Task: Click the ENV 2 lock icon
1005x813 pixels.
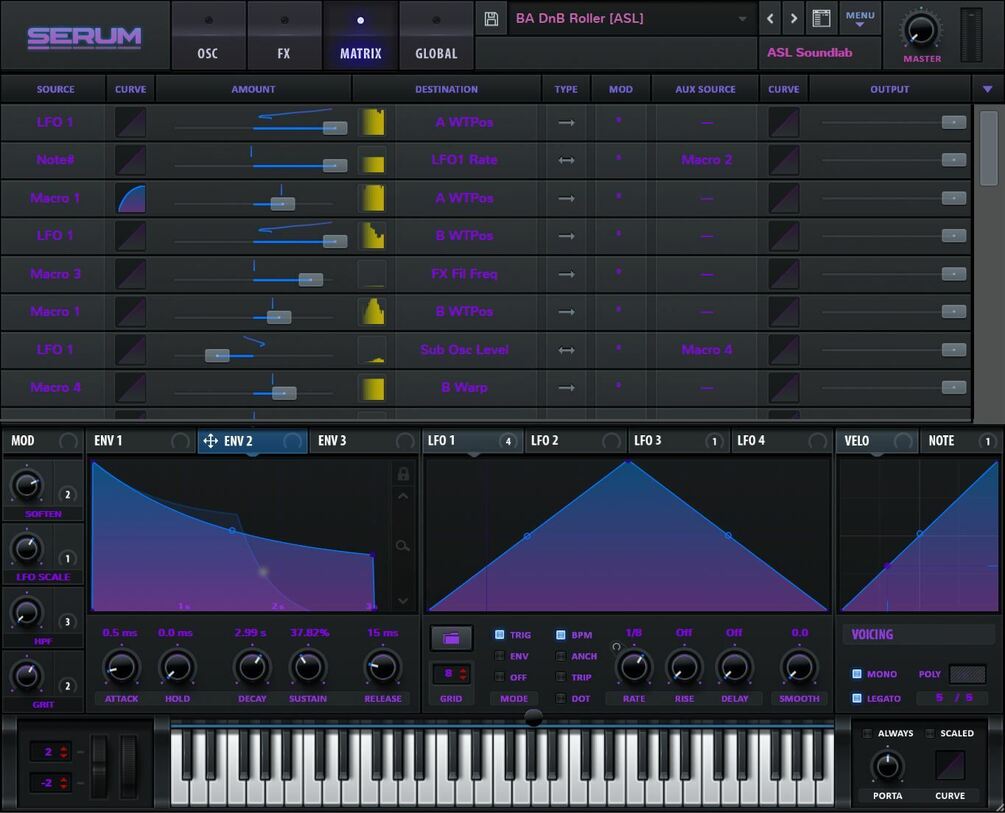Action: [403, 474]
